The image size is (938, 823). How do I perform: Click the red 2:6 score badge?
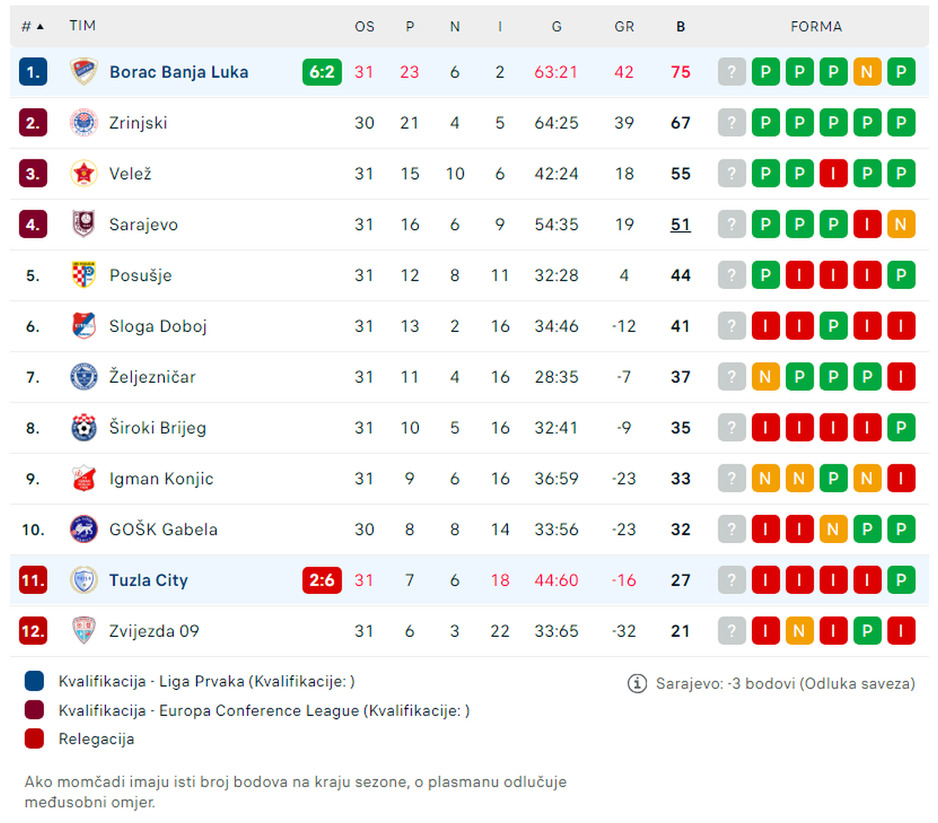coord(322,580)
